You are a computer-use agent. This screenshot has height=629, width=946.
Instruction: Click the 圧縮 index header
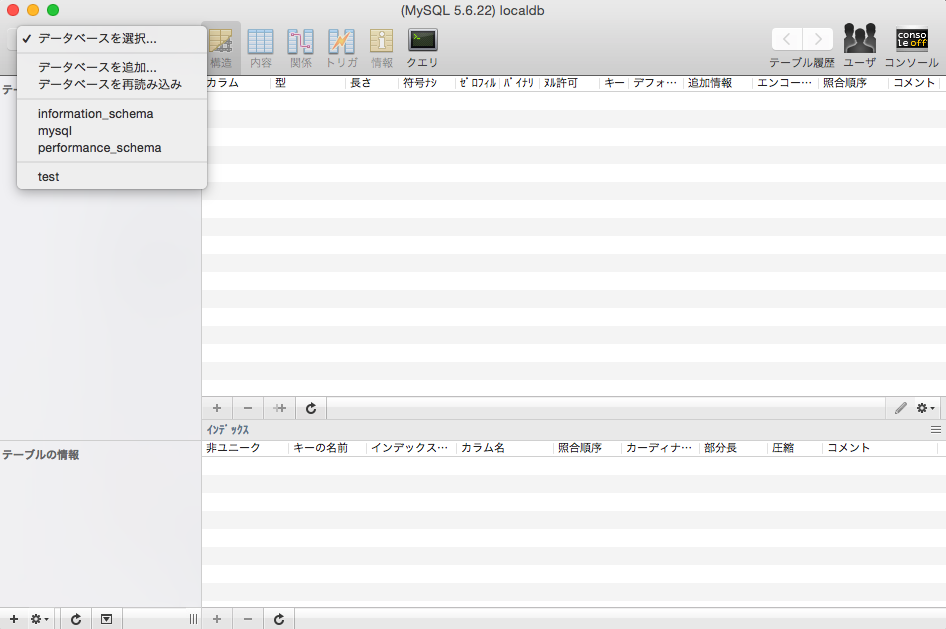795,448
